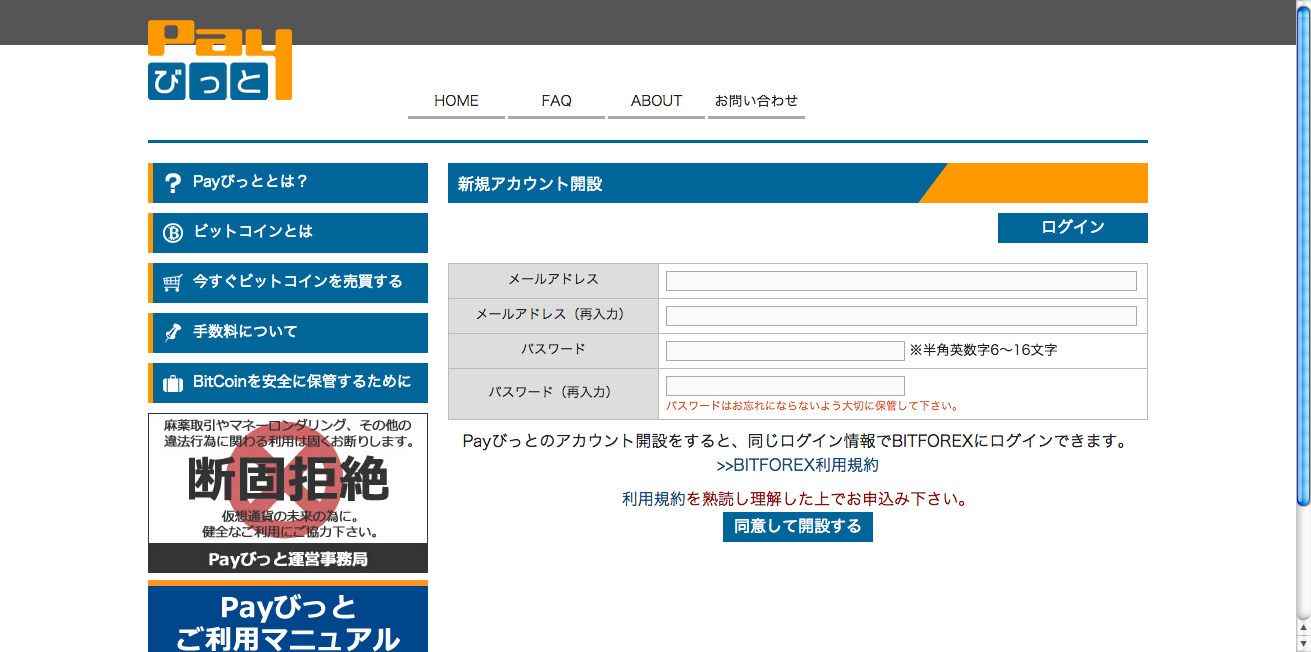Select the パスワード（再入力） field

click(x=785, y=386)
